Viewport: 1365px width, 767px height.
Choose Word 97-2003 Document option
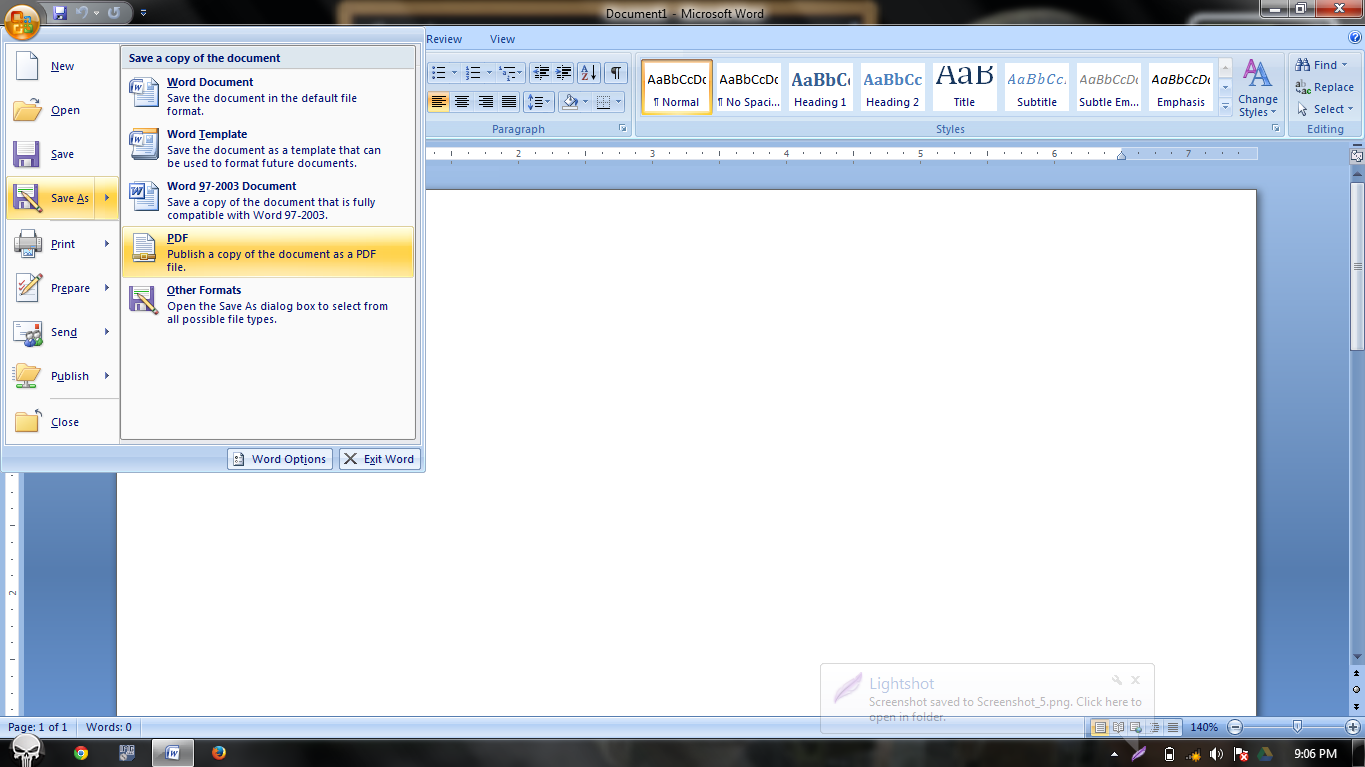click(268, 200)
